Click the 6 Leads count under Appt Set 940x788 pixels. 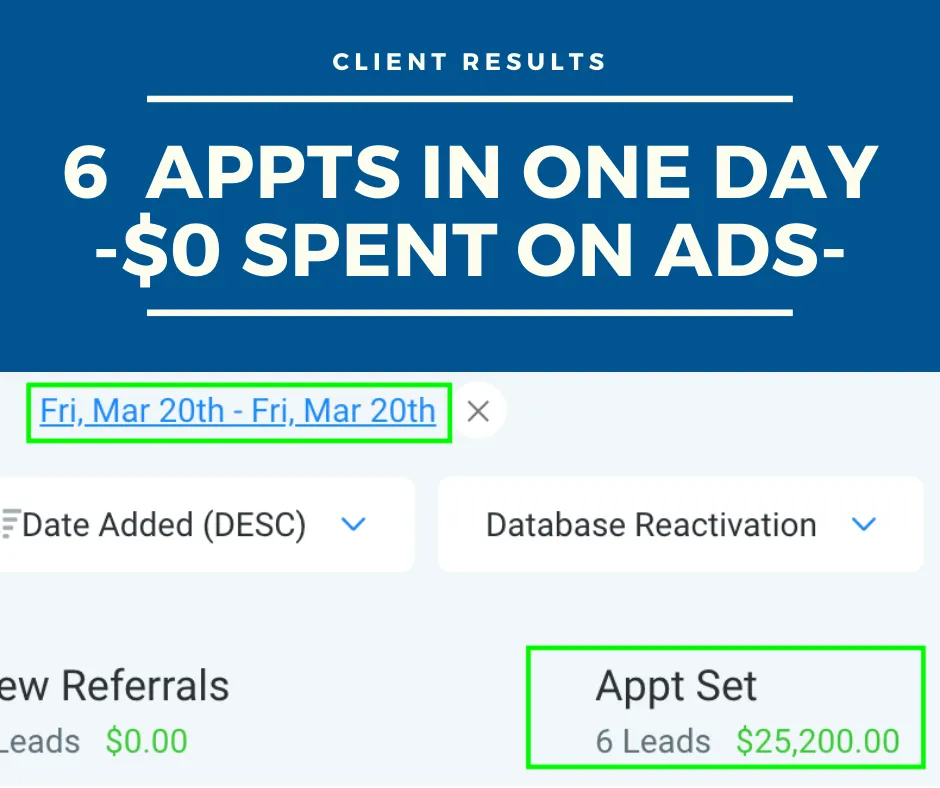click(653, 741)
